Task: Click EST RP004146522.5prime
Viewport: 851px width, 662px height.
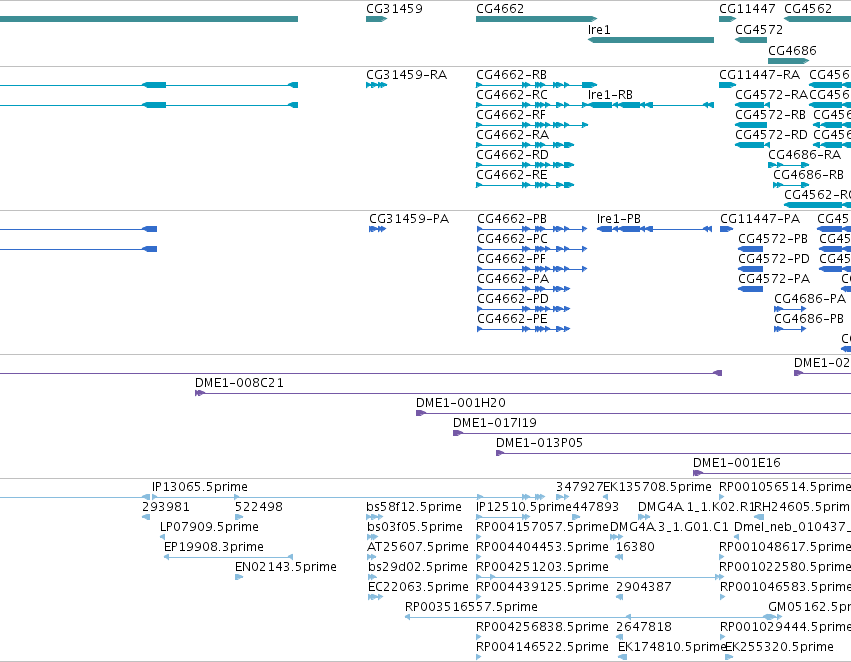Action: [x=542, y=648]
